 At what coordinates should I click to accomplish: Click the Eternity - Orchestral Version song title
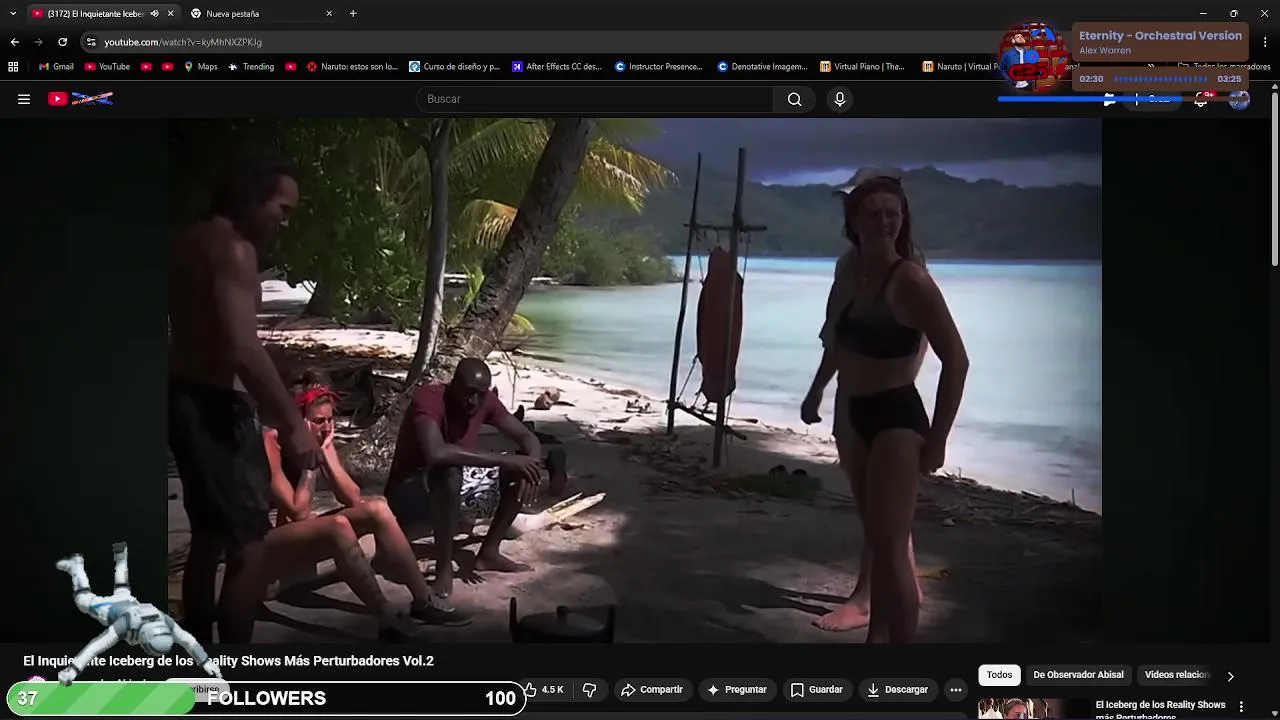pyautogui.click(x=1160, y=36)
